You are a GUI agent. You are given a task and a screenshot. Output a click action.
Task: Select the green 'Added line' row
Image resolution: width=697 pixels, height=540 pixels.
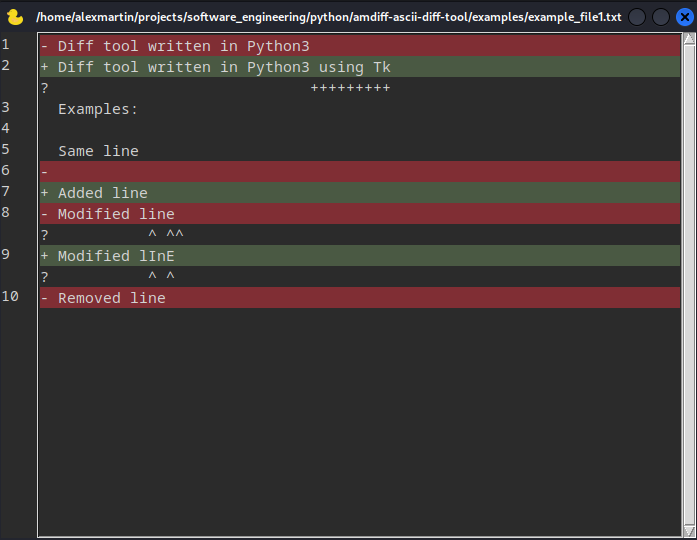[x=360, y=192]
